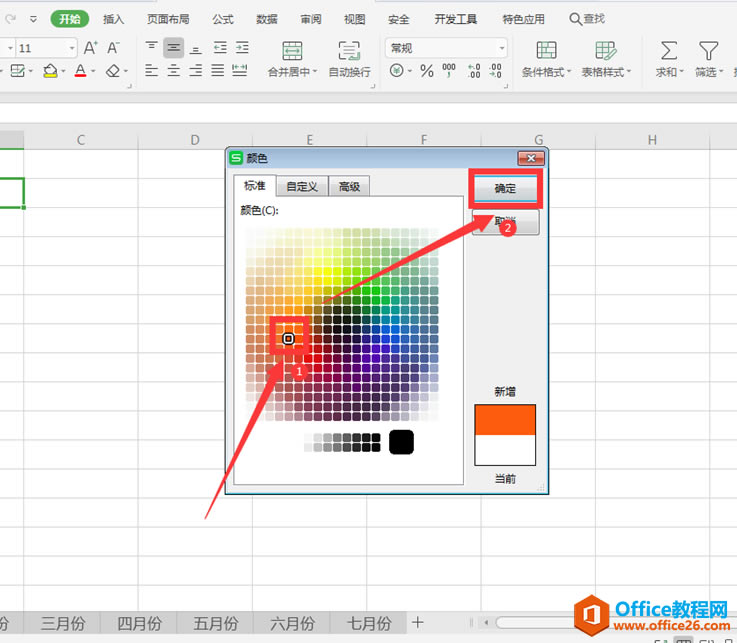Pick the selected orange color swatch
The height and width of the screenshot is (643, 737).
click(x=289, y=338)
